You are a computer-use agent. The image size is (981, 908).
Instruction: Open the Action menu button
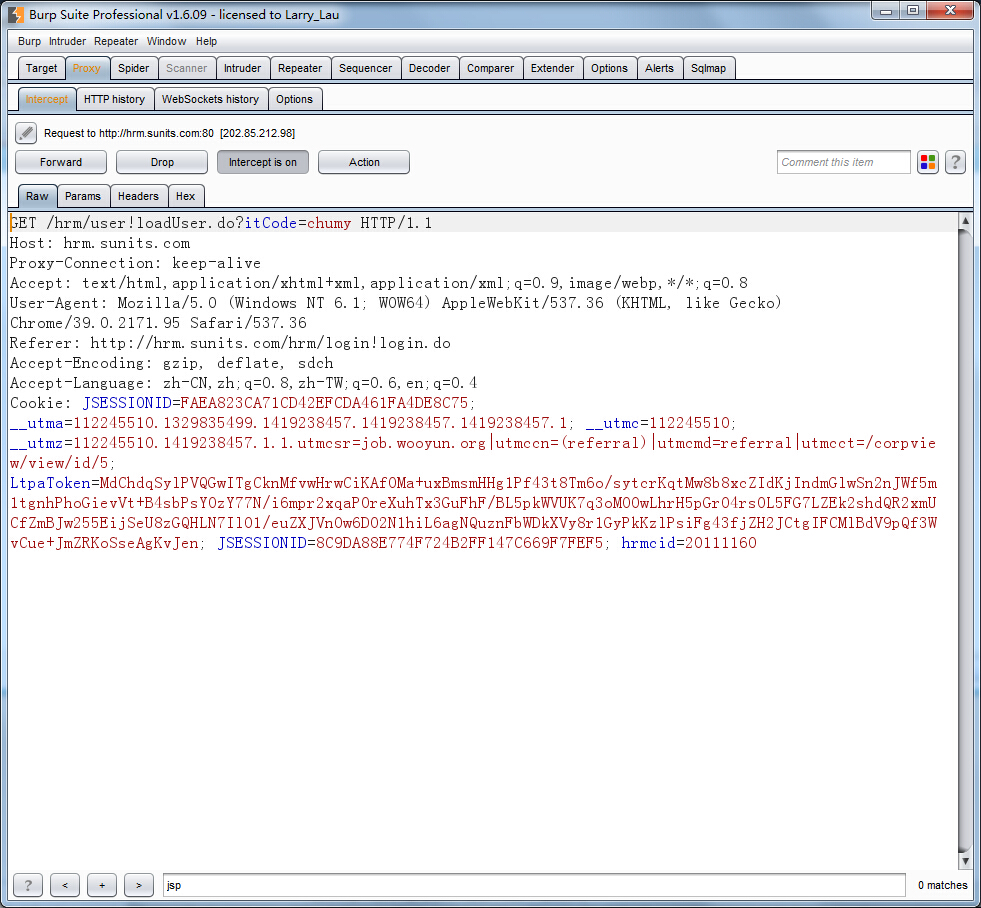364,162
